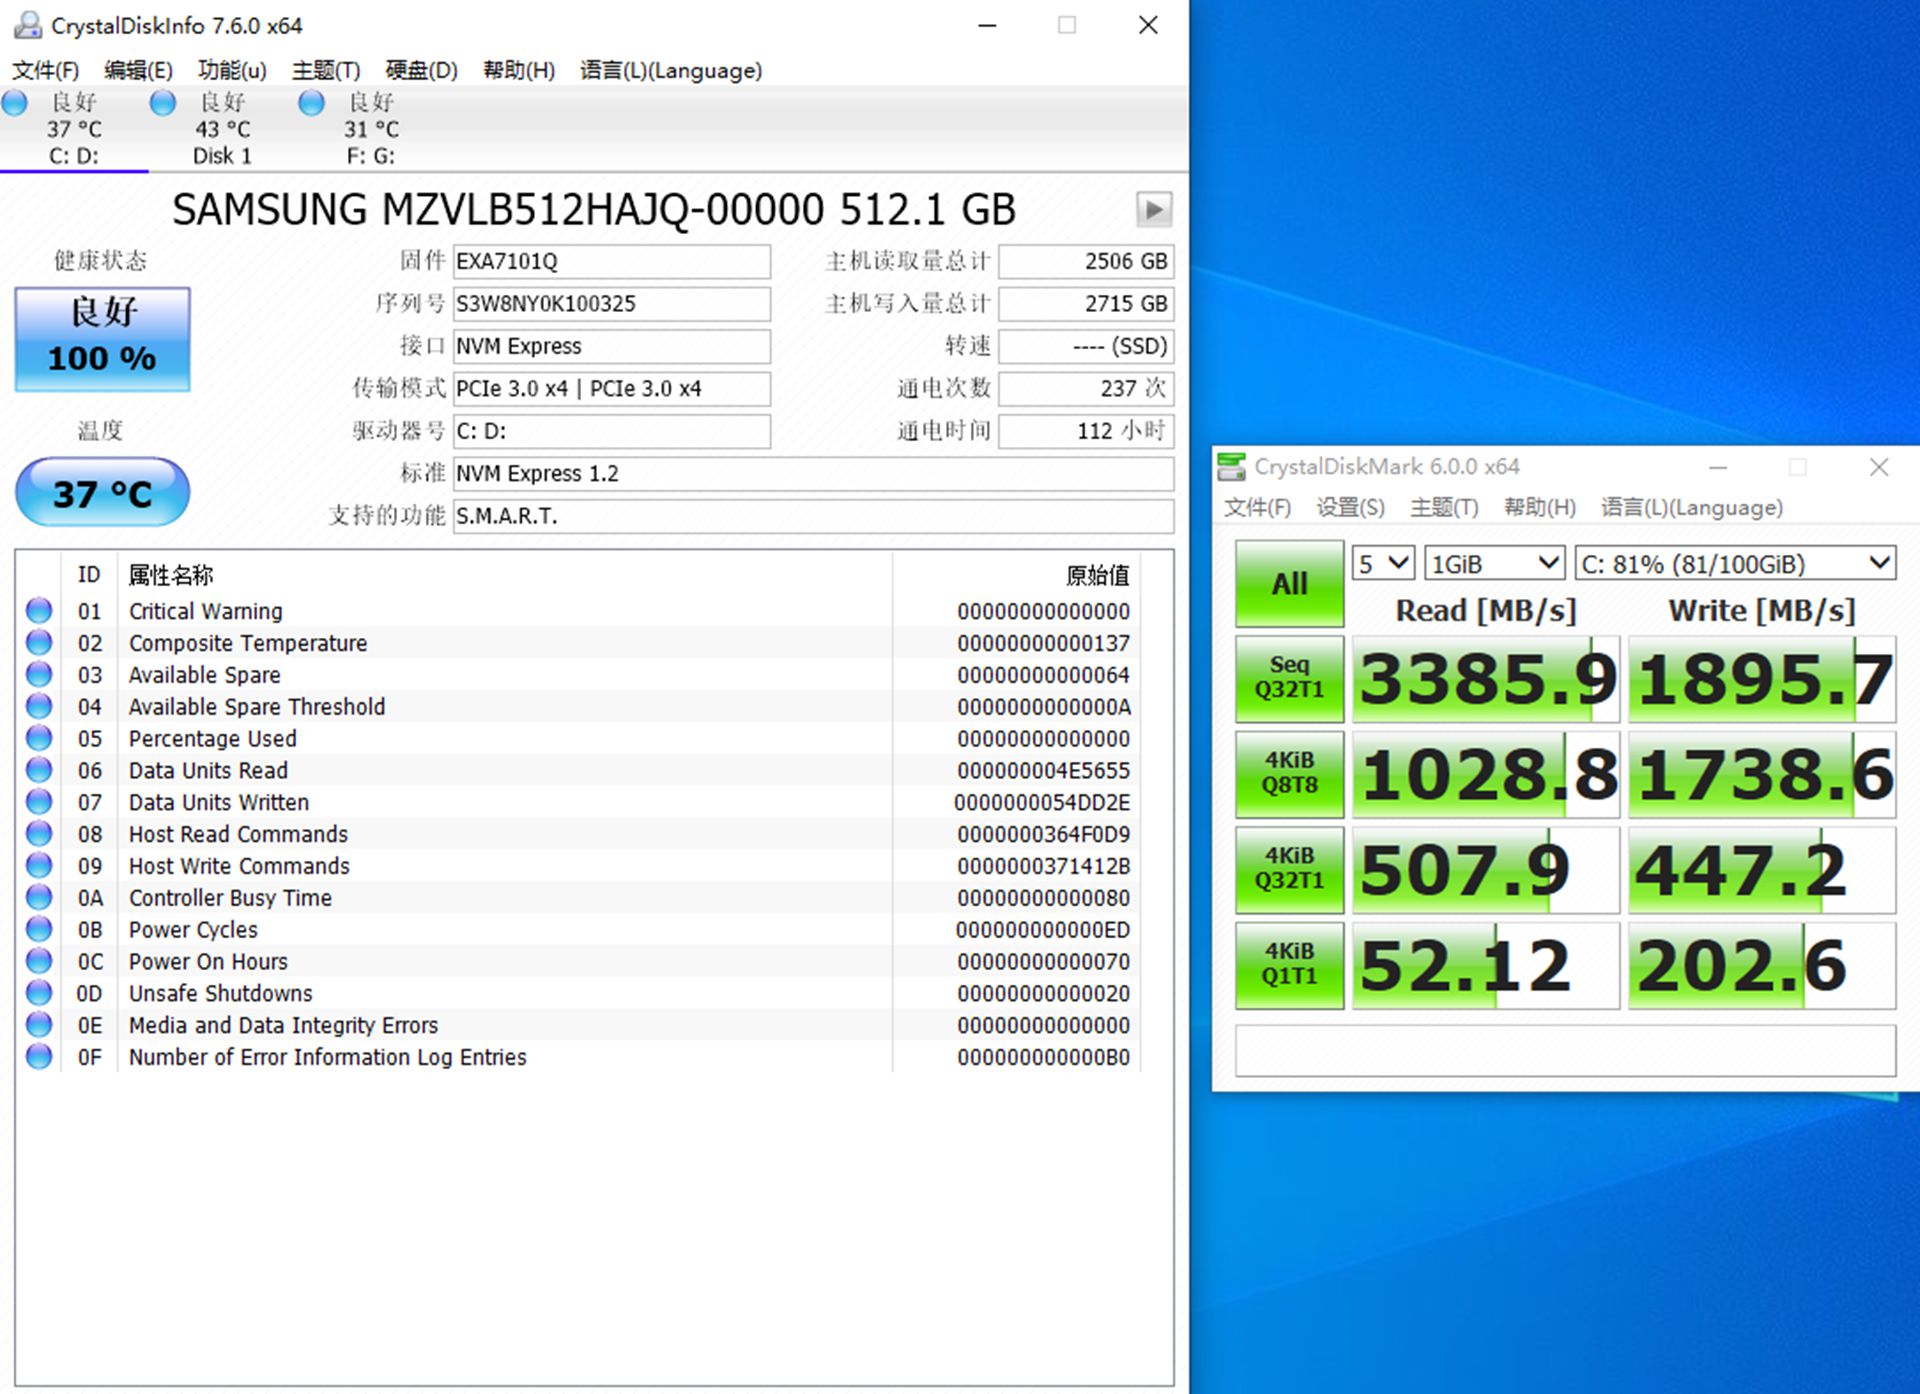
Task: Open the target drive dropdown showing C: 81%
Action: pyautogui.click(x=1735, y=563)
